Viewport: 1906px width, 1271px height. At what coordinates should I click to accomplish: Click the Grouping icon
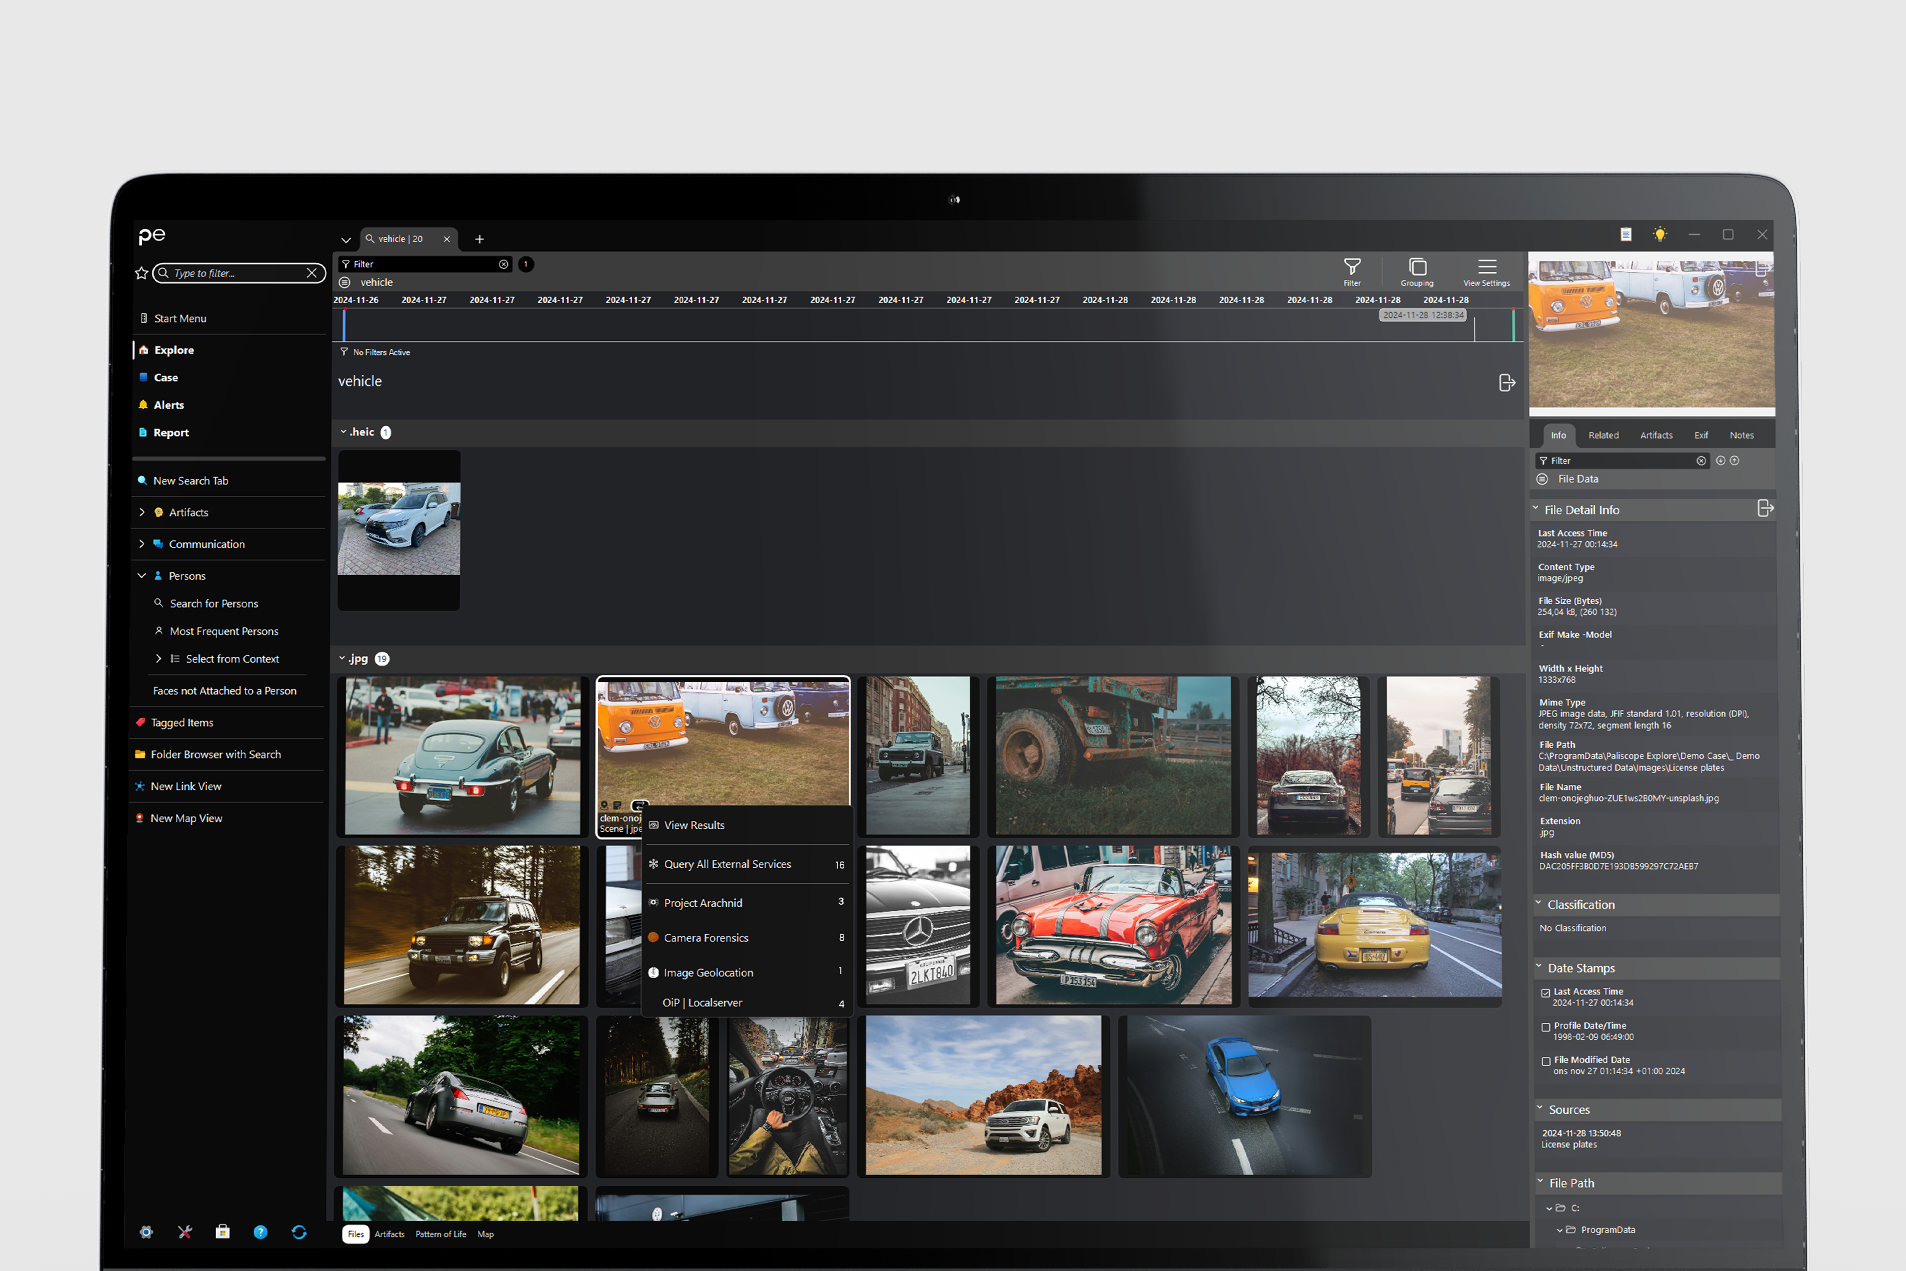pyautogui.click(x=1416, y=270)
